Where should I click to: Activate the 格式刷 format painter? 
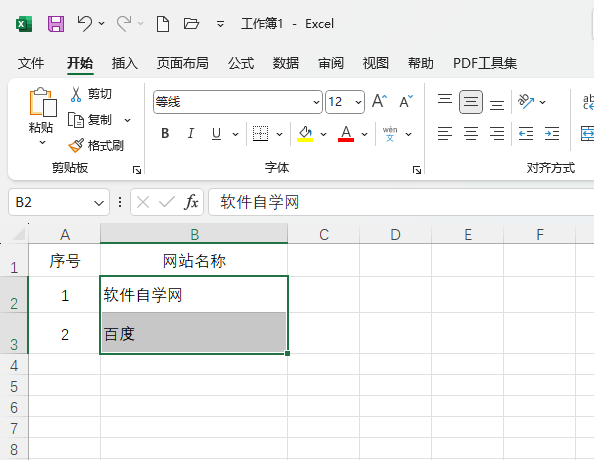pyautogui.click(x=96, y=146)
